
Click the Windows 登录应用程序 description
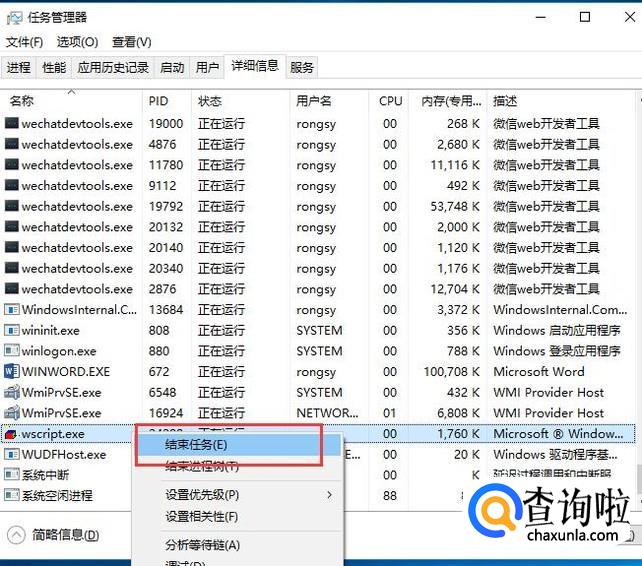[x=556, y=351]
